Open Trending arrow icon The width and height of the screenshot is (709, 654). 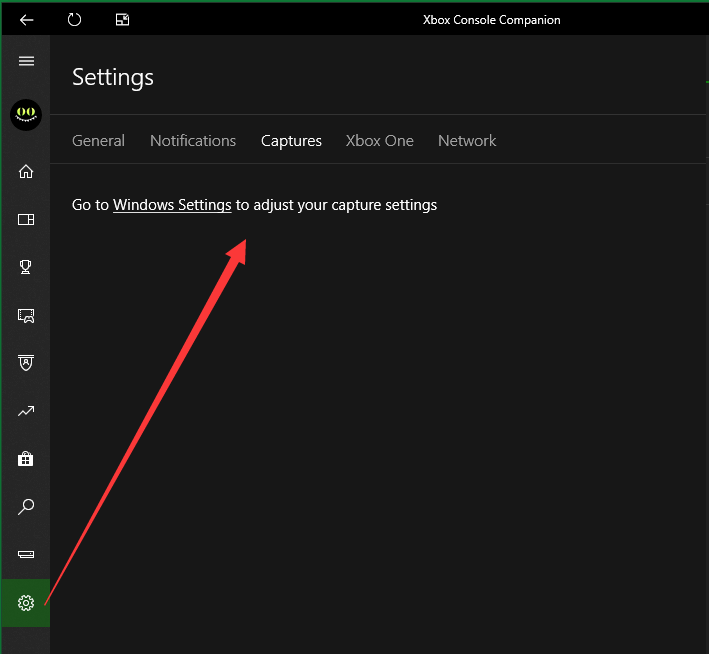pyautogui.click(x=26, y=411)
